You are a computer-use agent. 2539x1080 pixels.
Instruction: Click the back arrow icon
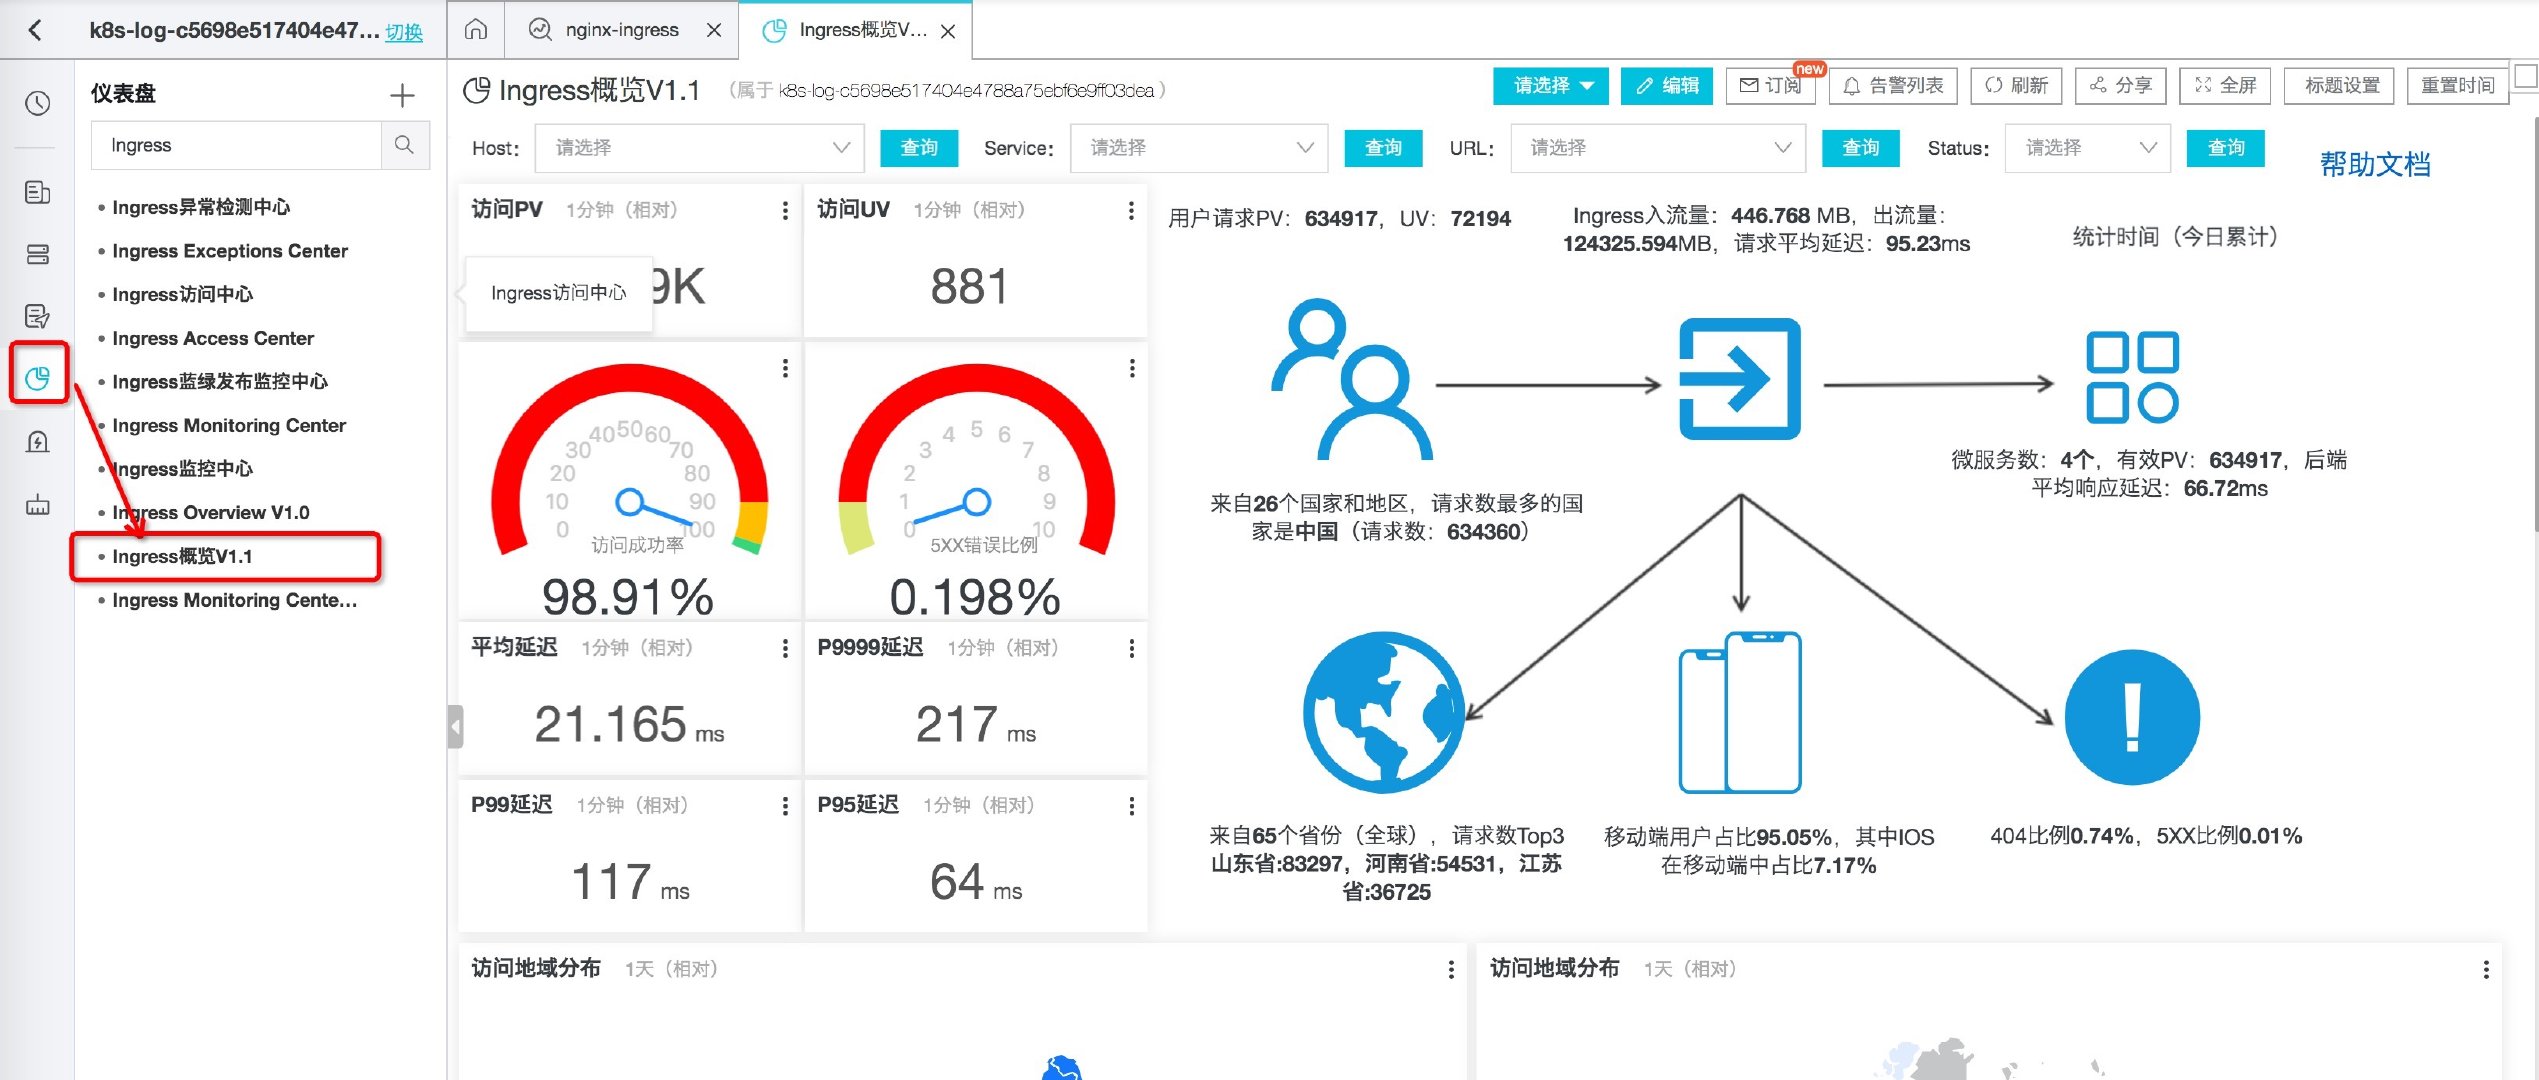pos(36,30)
